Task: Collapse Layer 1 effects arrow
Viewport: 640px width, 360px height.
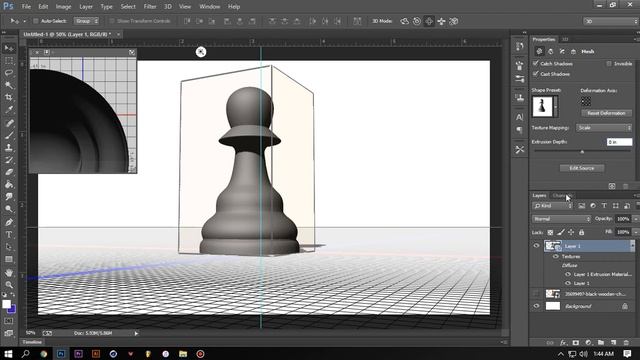Action: 632,246
